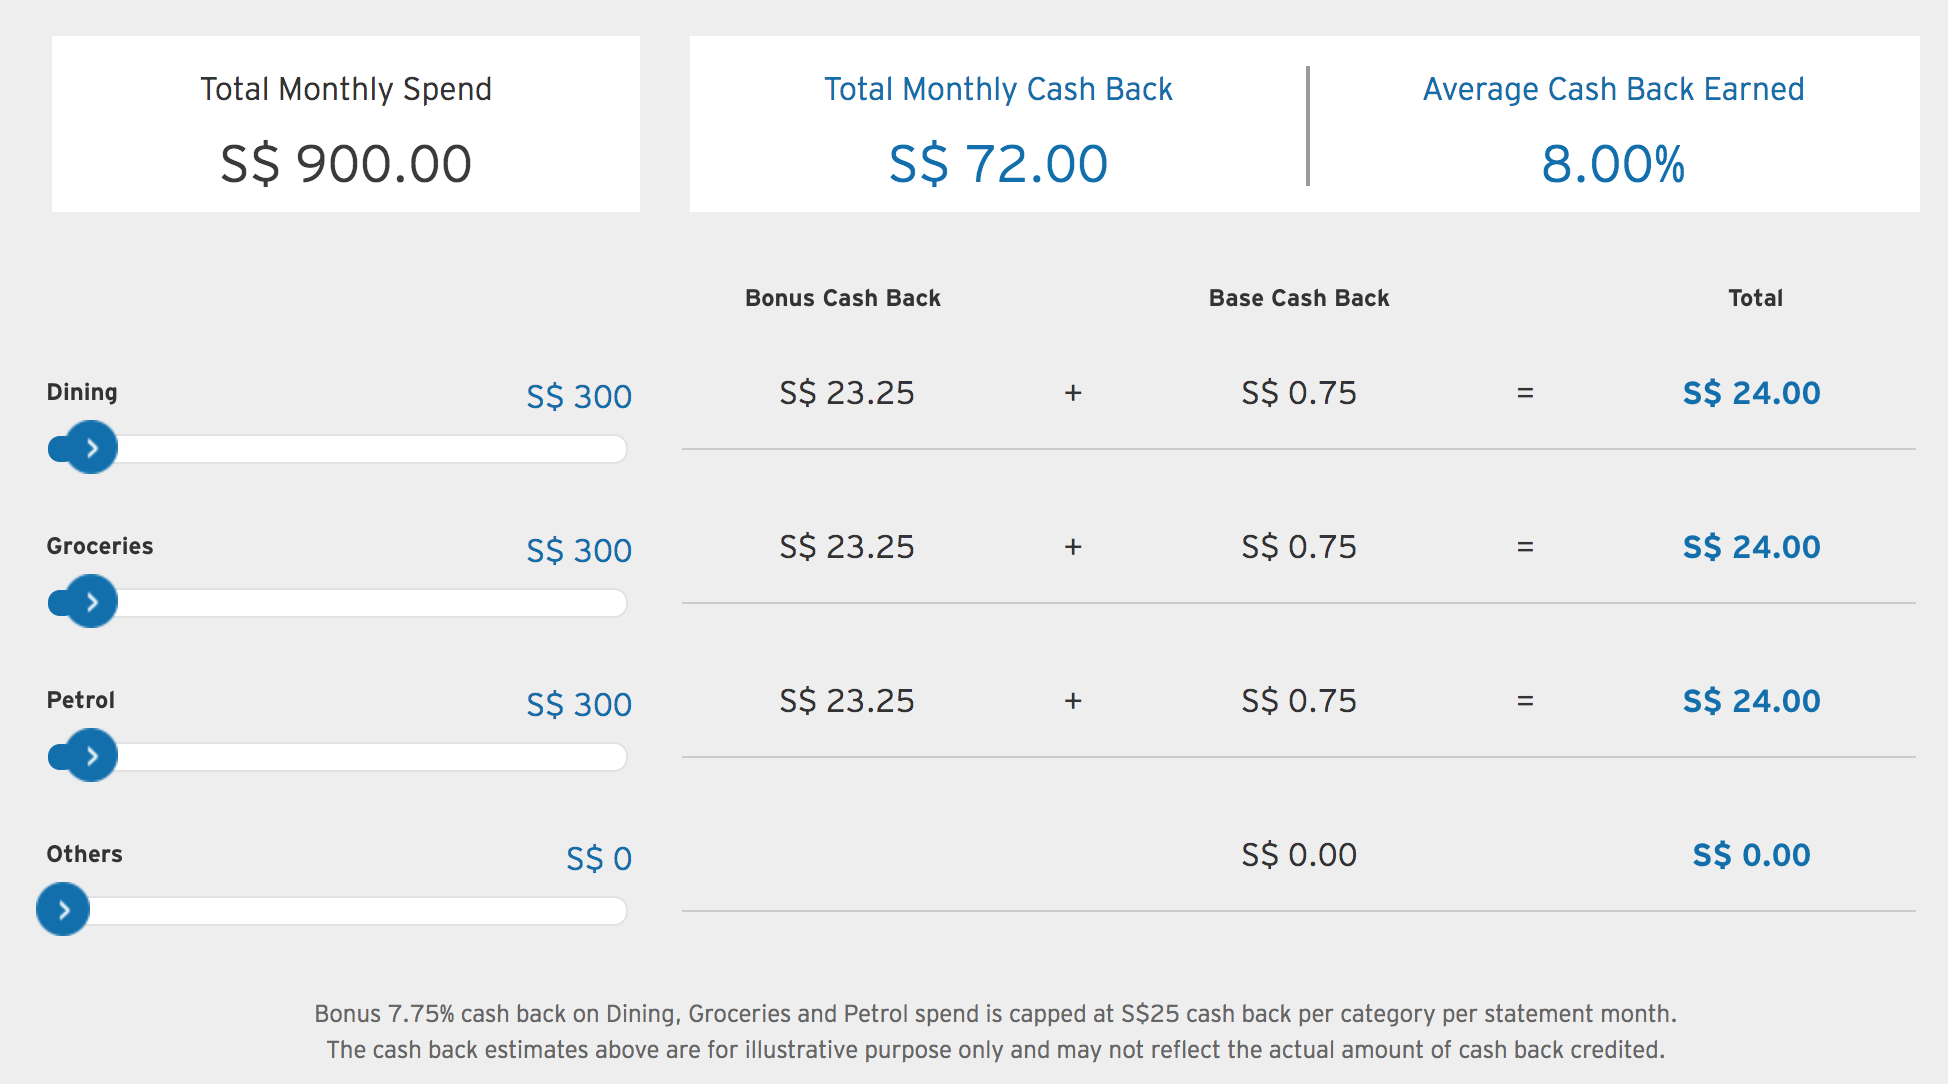Click the Dining total S$ 24.00
The image size is (1948, 1084).
[1751, 393]
